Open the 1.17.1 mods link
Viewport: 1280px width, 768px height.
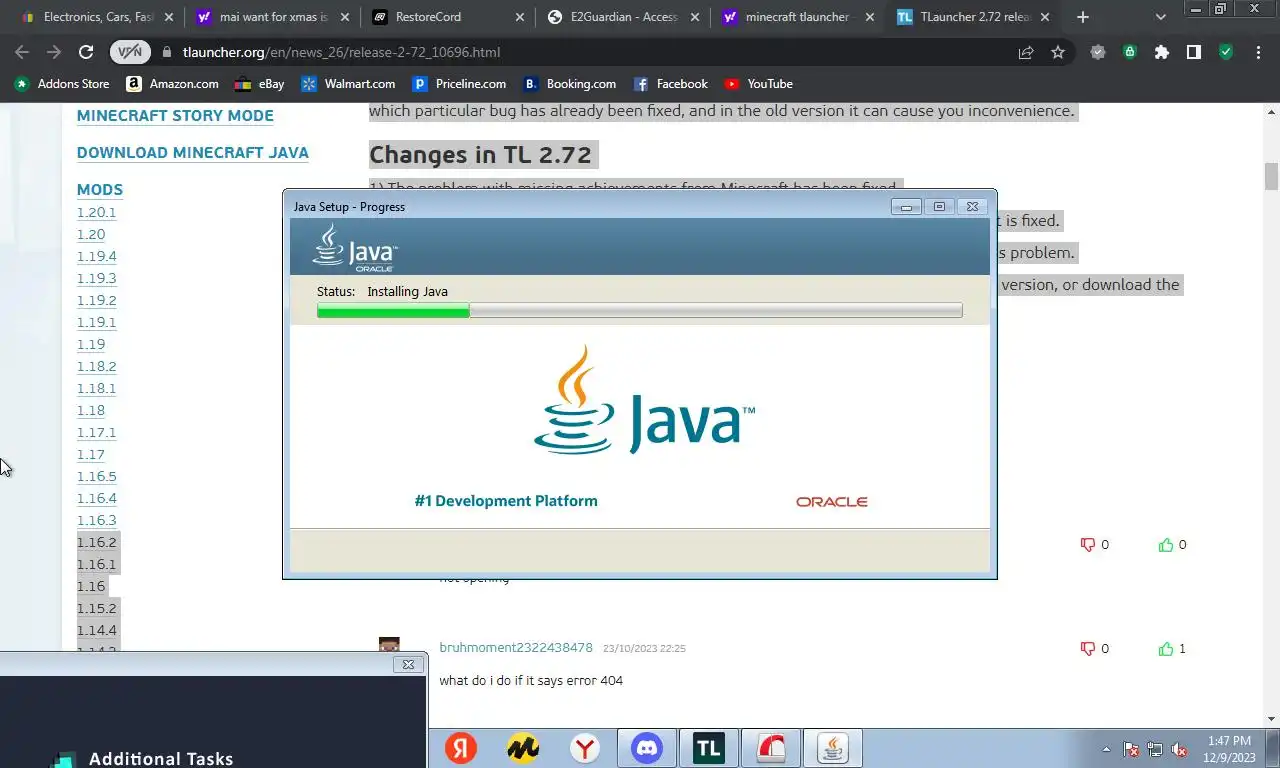(x=96, y=432)
